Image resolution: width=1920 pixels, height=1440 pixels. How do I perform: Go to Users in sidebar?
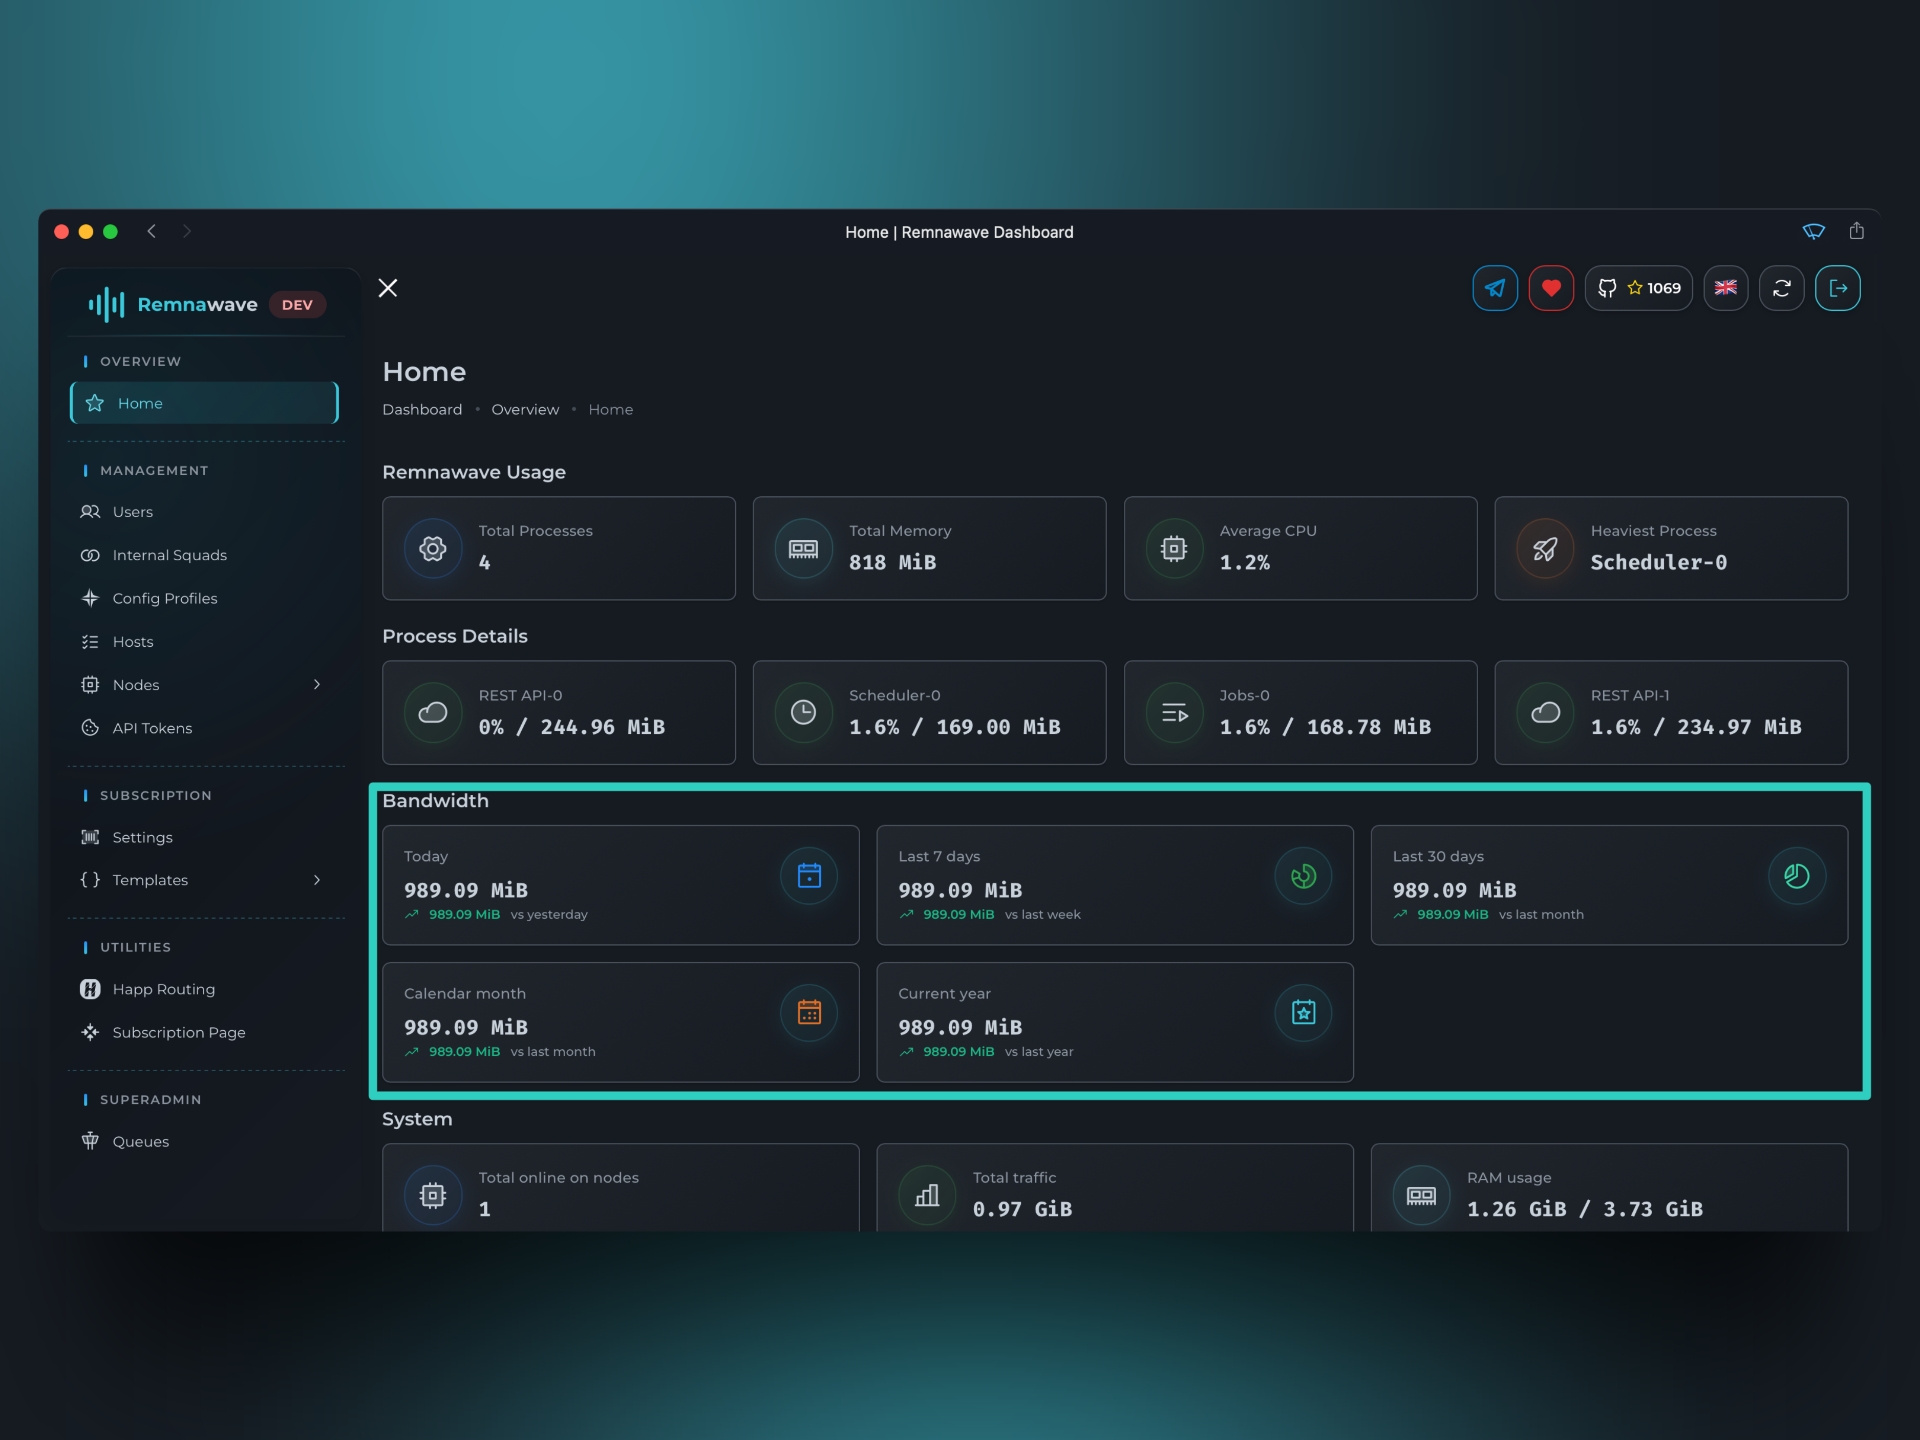133,512
